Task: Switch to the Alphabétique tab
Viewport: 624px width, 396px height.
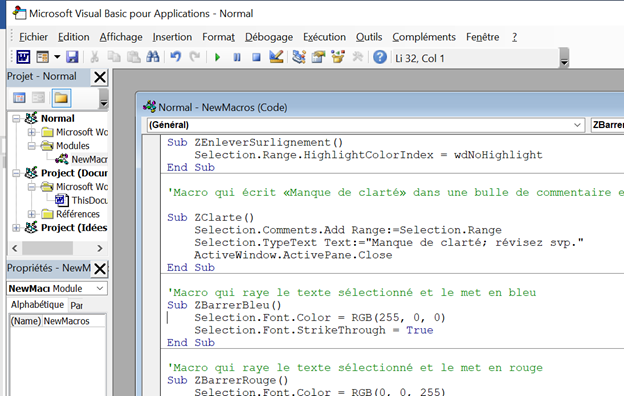Action: click(x=37, y=305)
